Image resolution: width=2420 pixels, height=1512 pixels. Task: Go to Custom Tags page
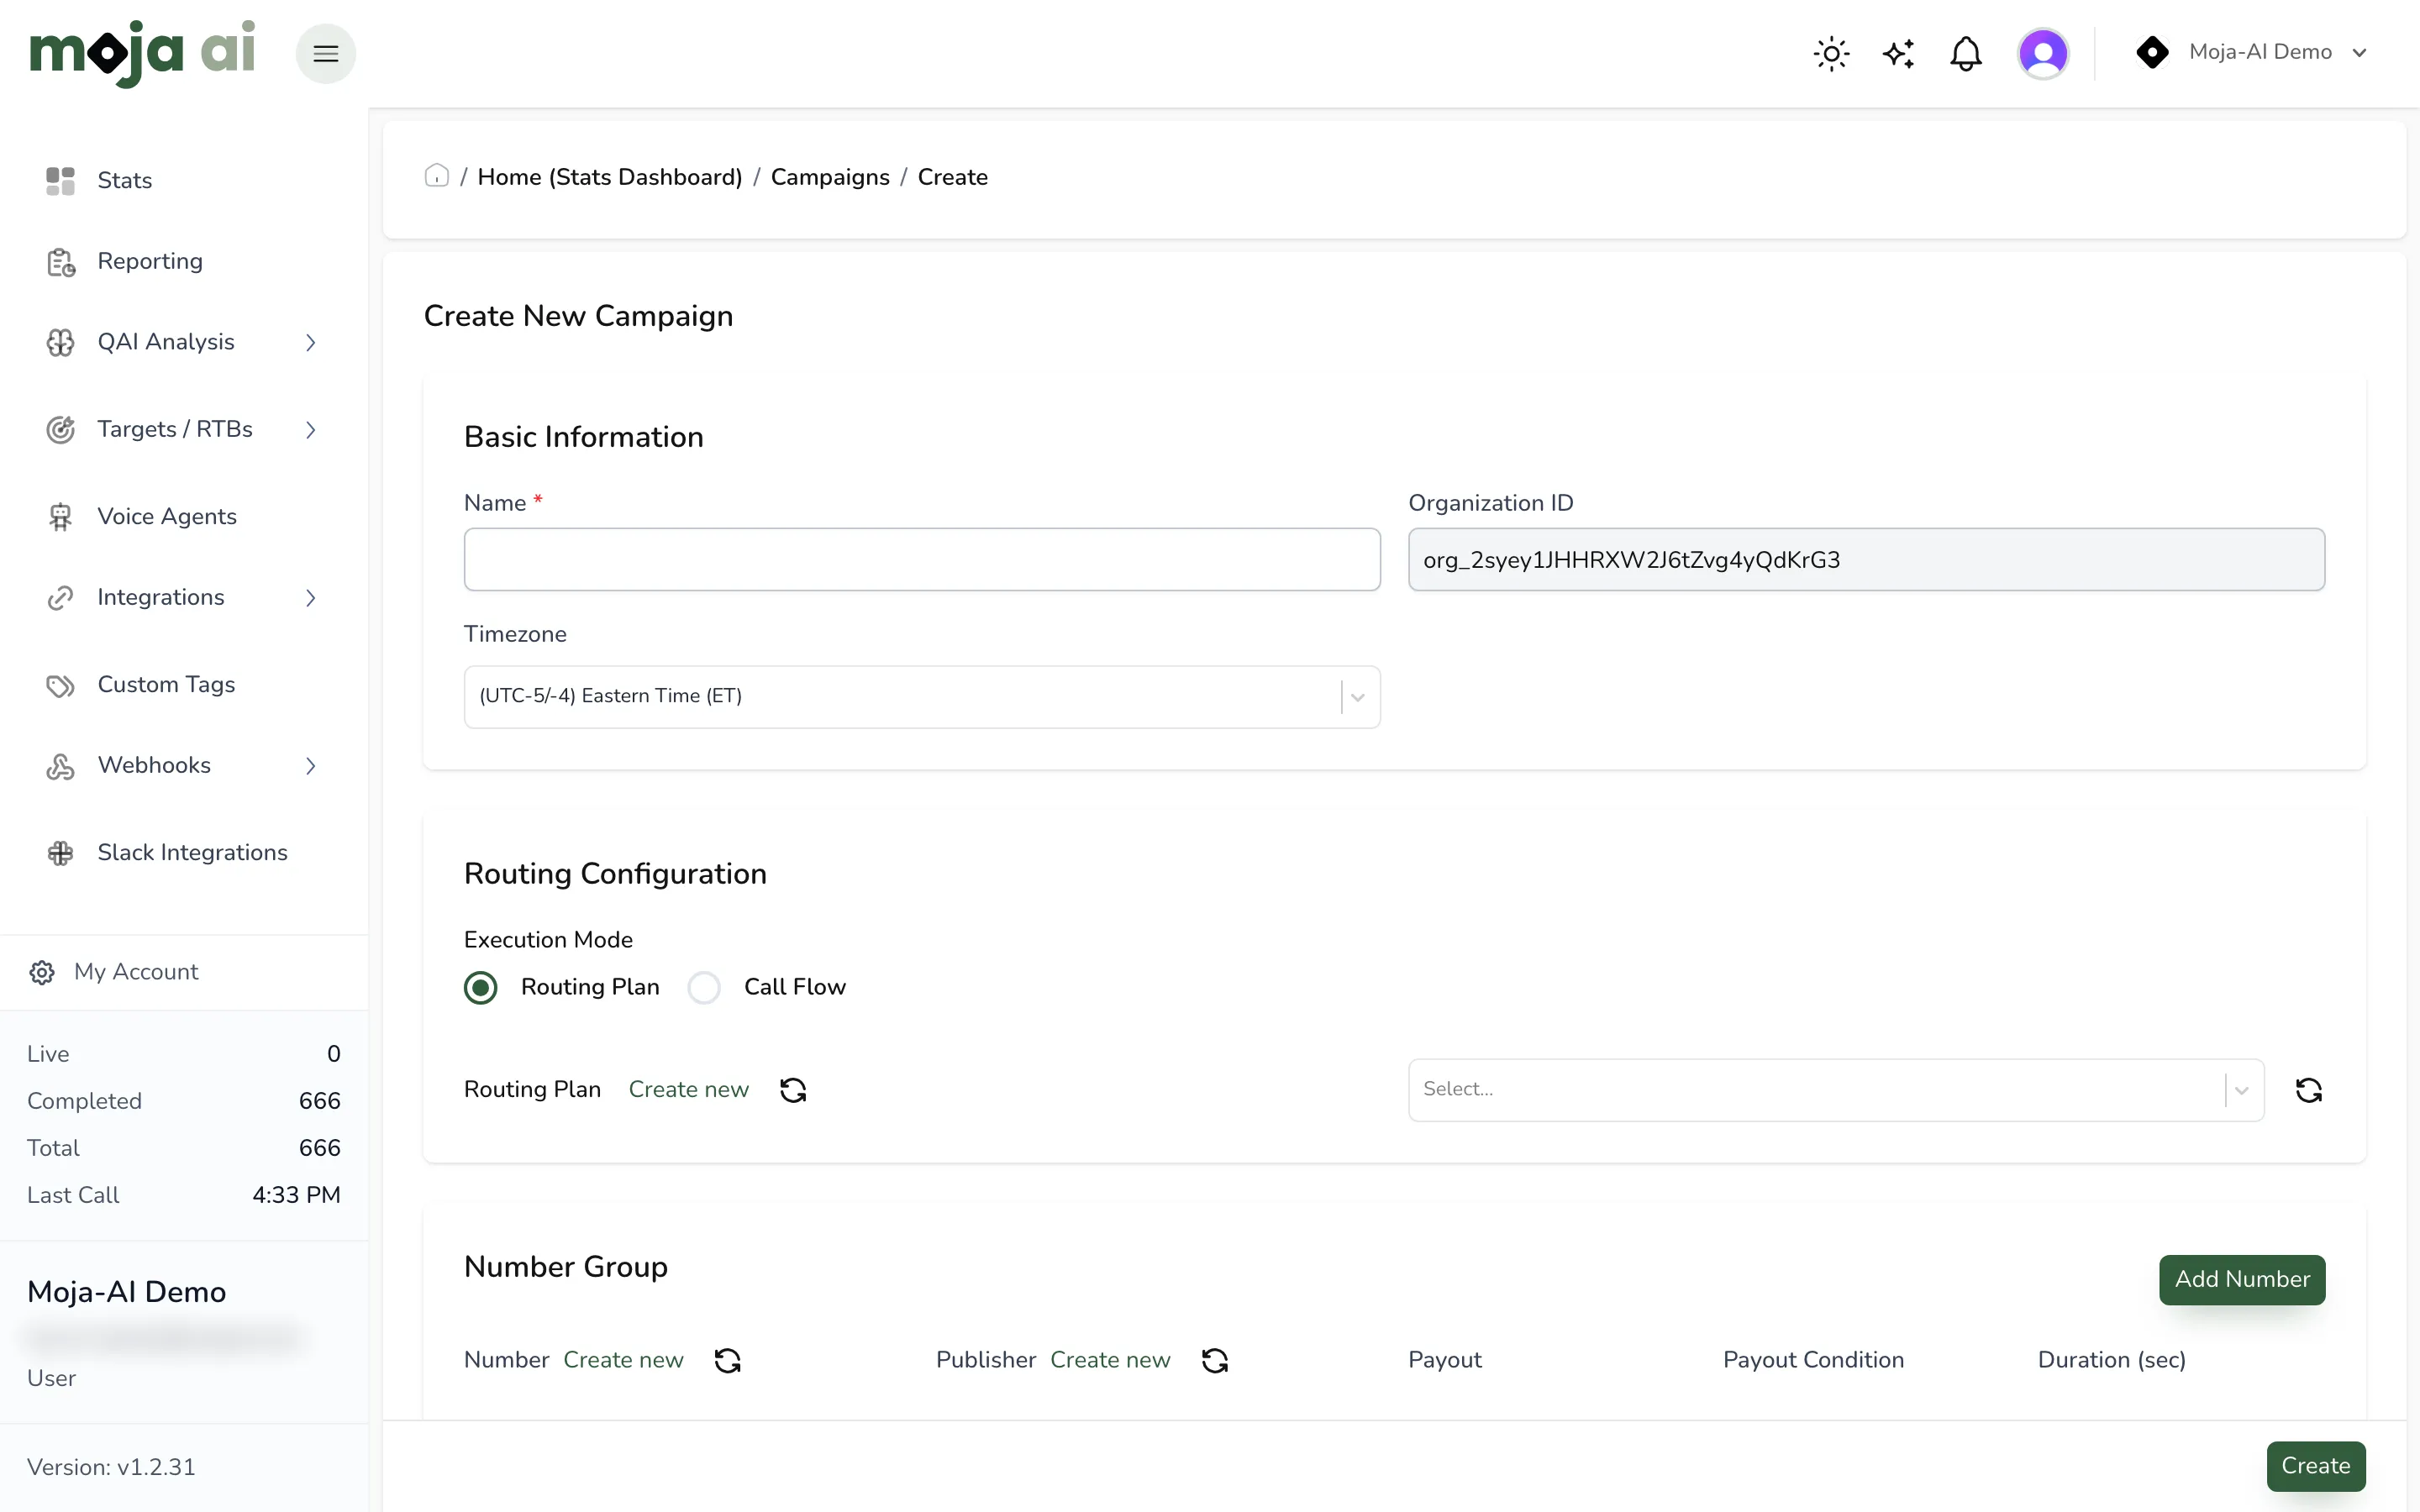pyautogui.click(x=166, y=685)
